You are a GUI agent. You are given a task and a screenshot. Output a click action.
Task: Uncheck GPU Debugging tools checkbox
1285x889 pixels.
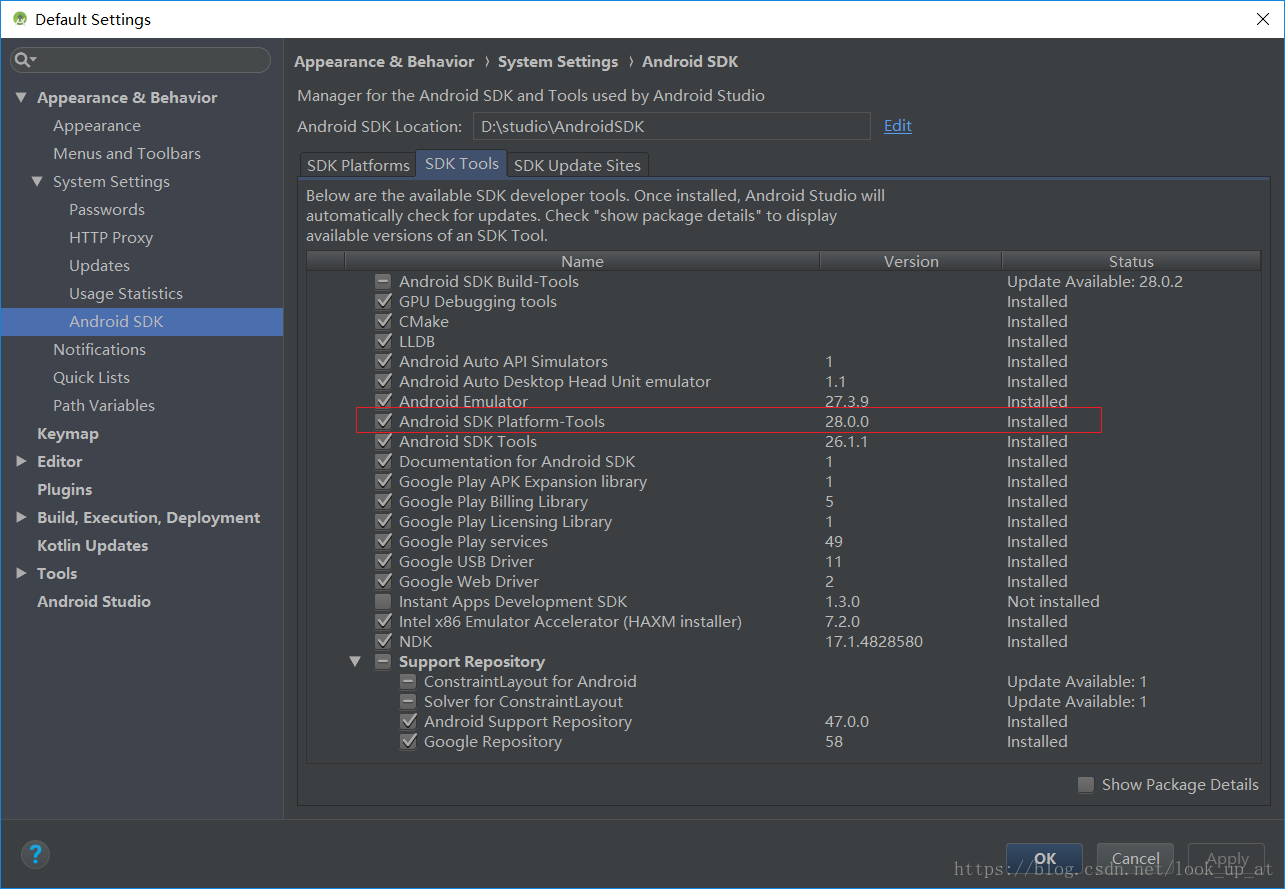[x=383, y=302]
